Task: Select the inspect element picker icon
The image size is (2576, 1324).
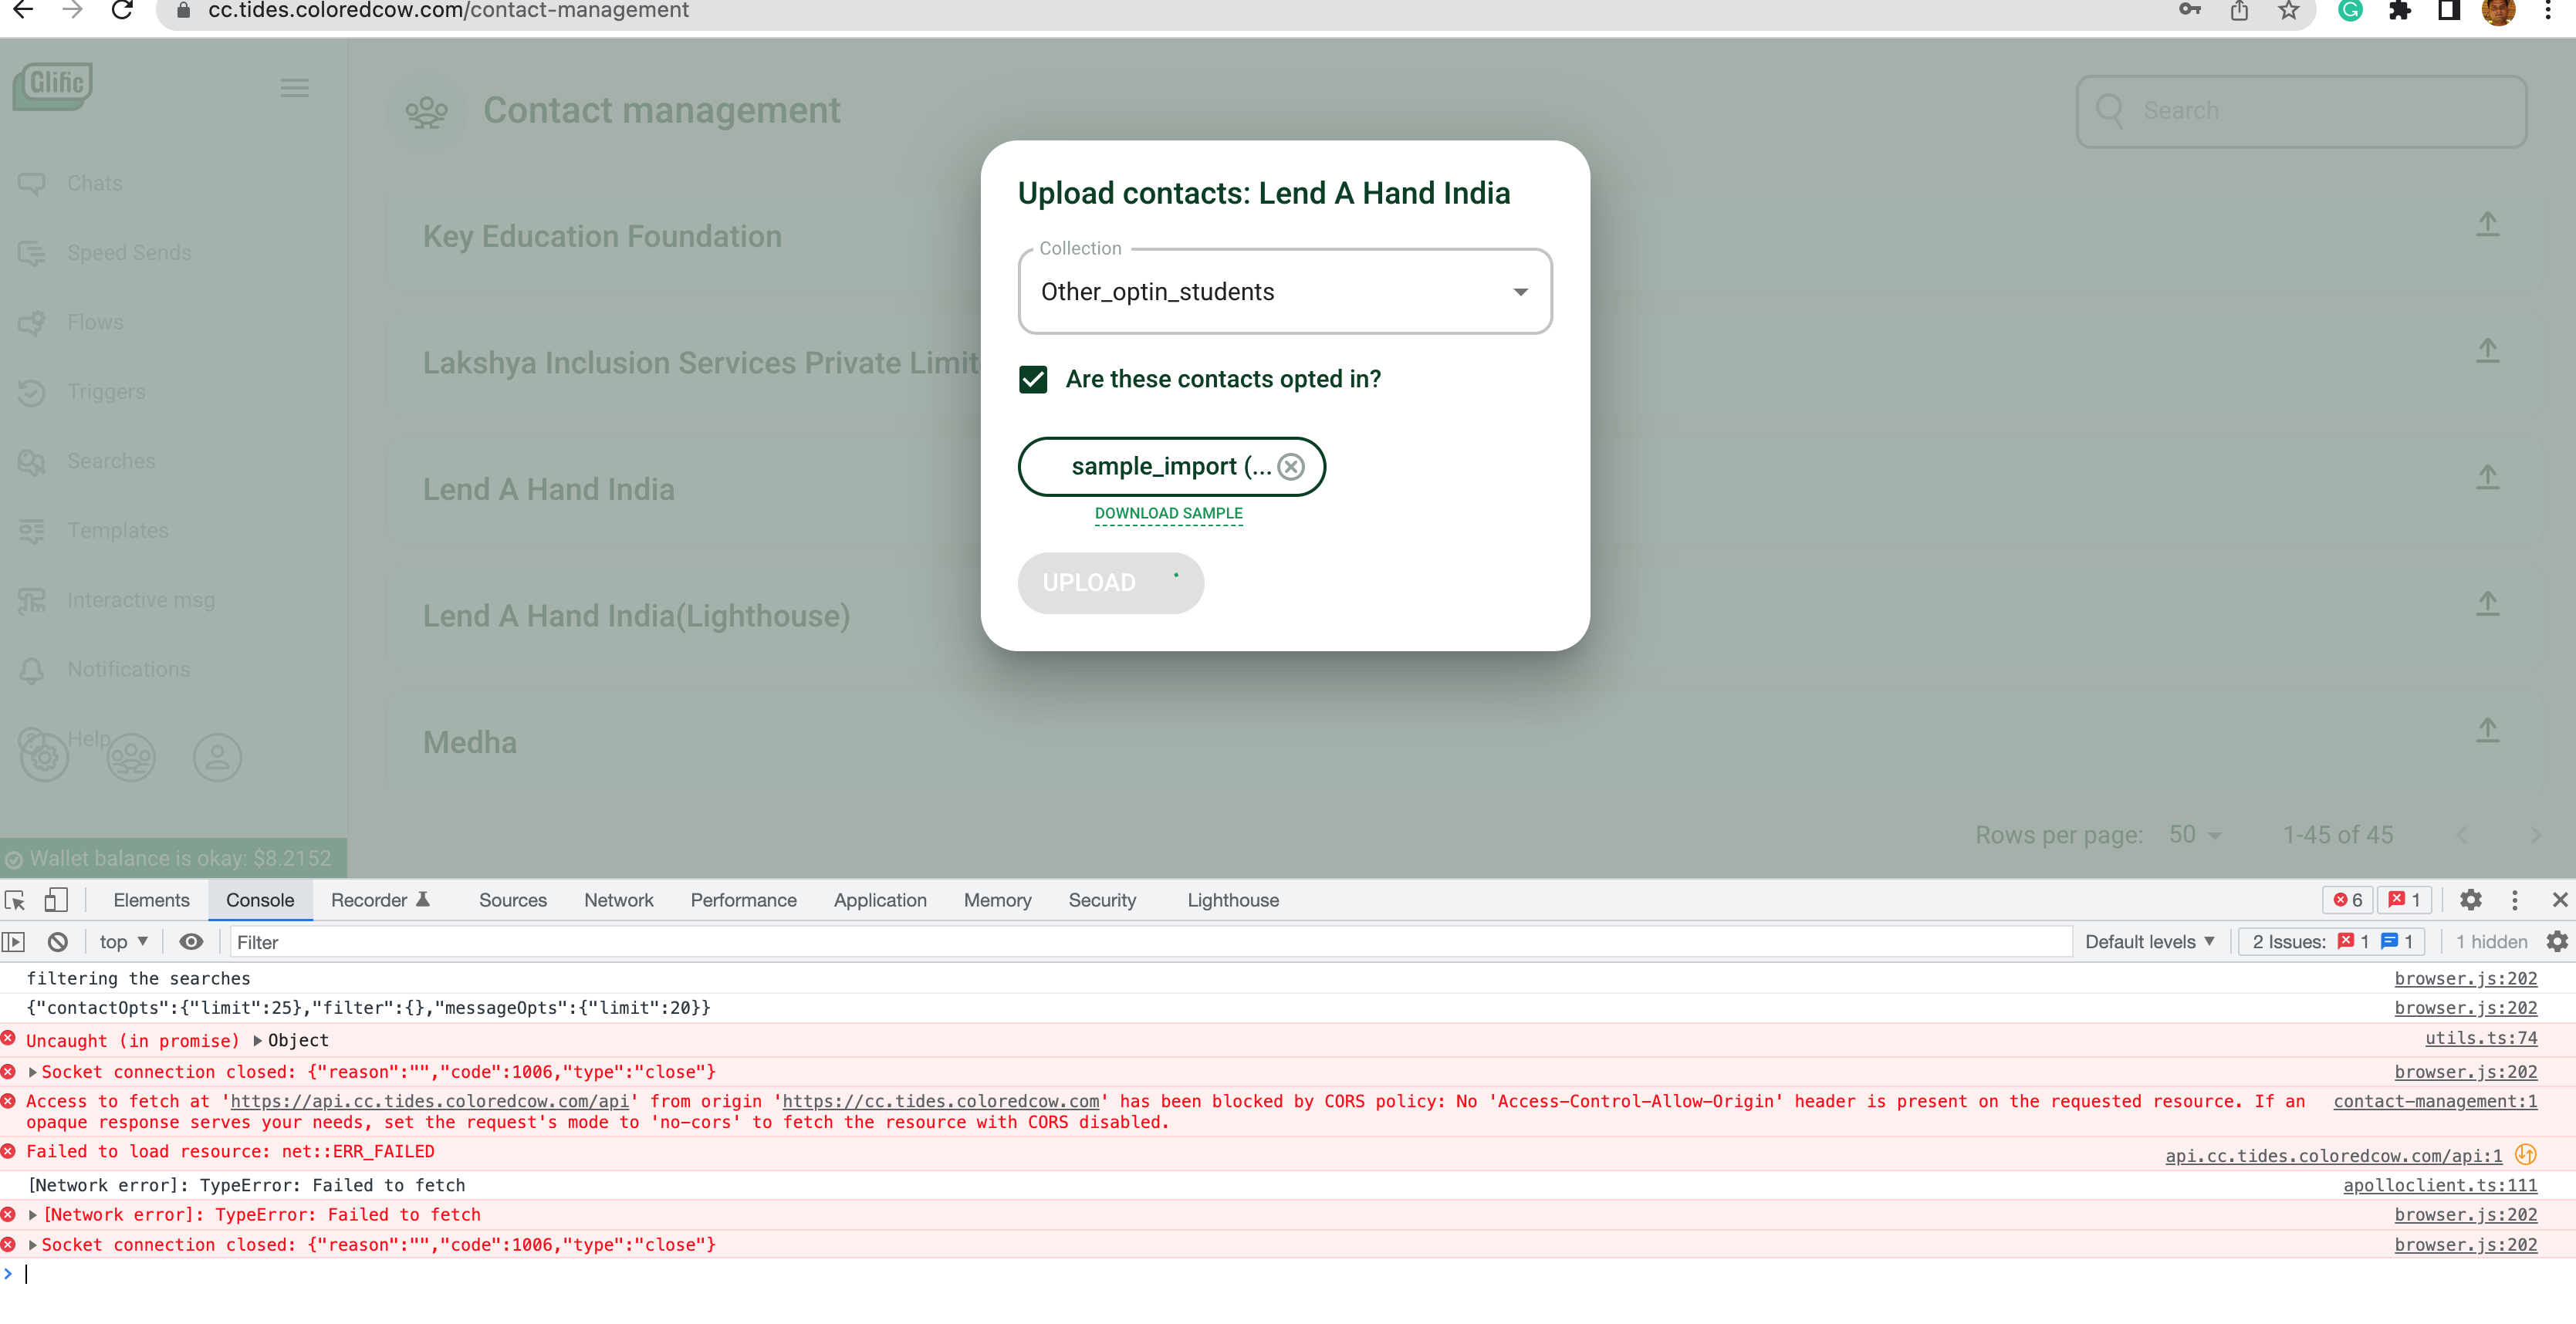Action: point(15,899)
